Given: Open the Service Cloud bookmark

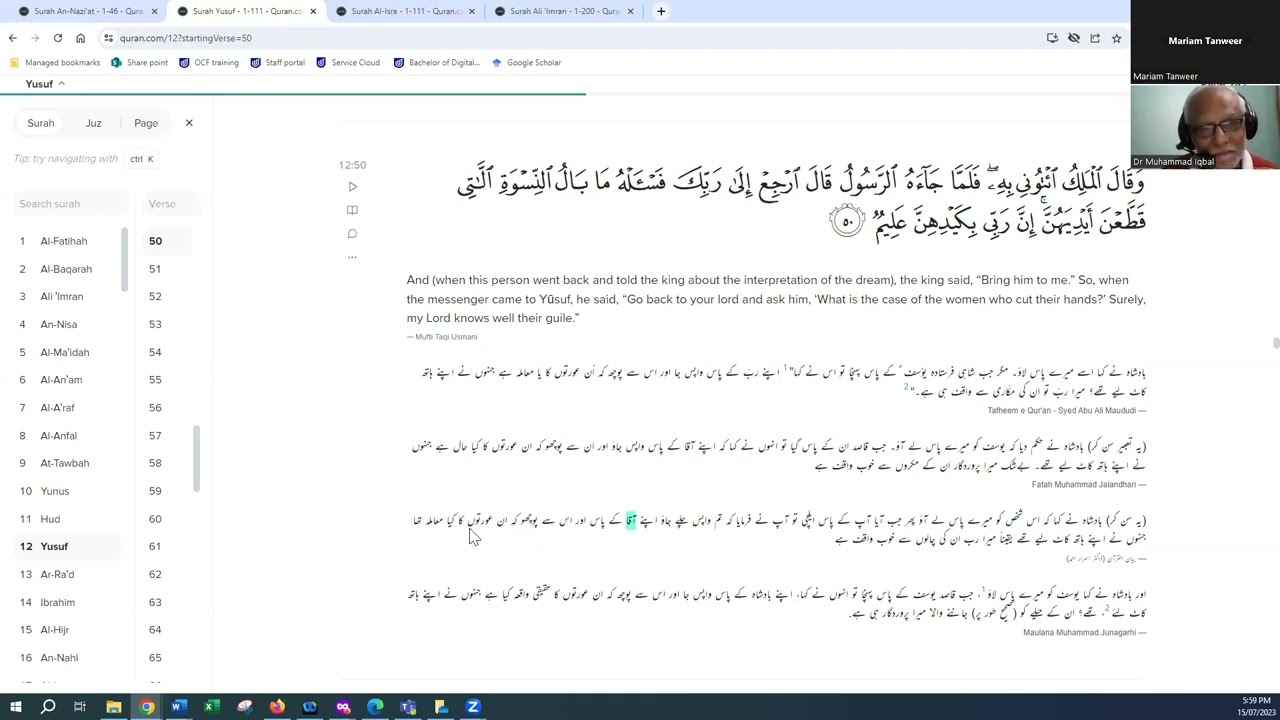Looking at the screenshot, I should 347,62.
